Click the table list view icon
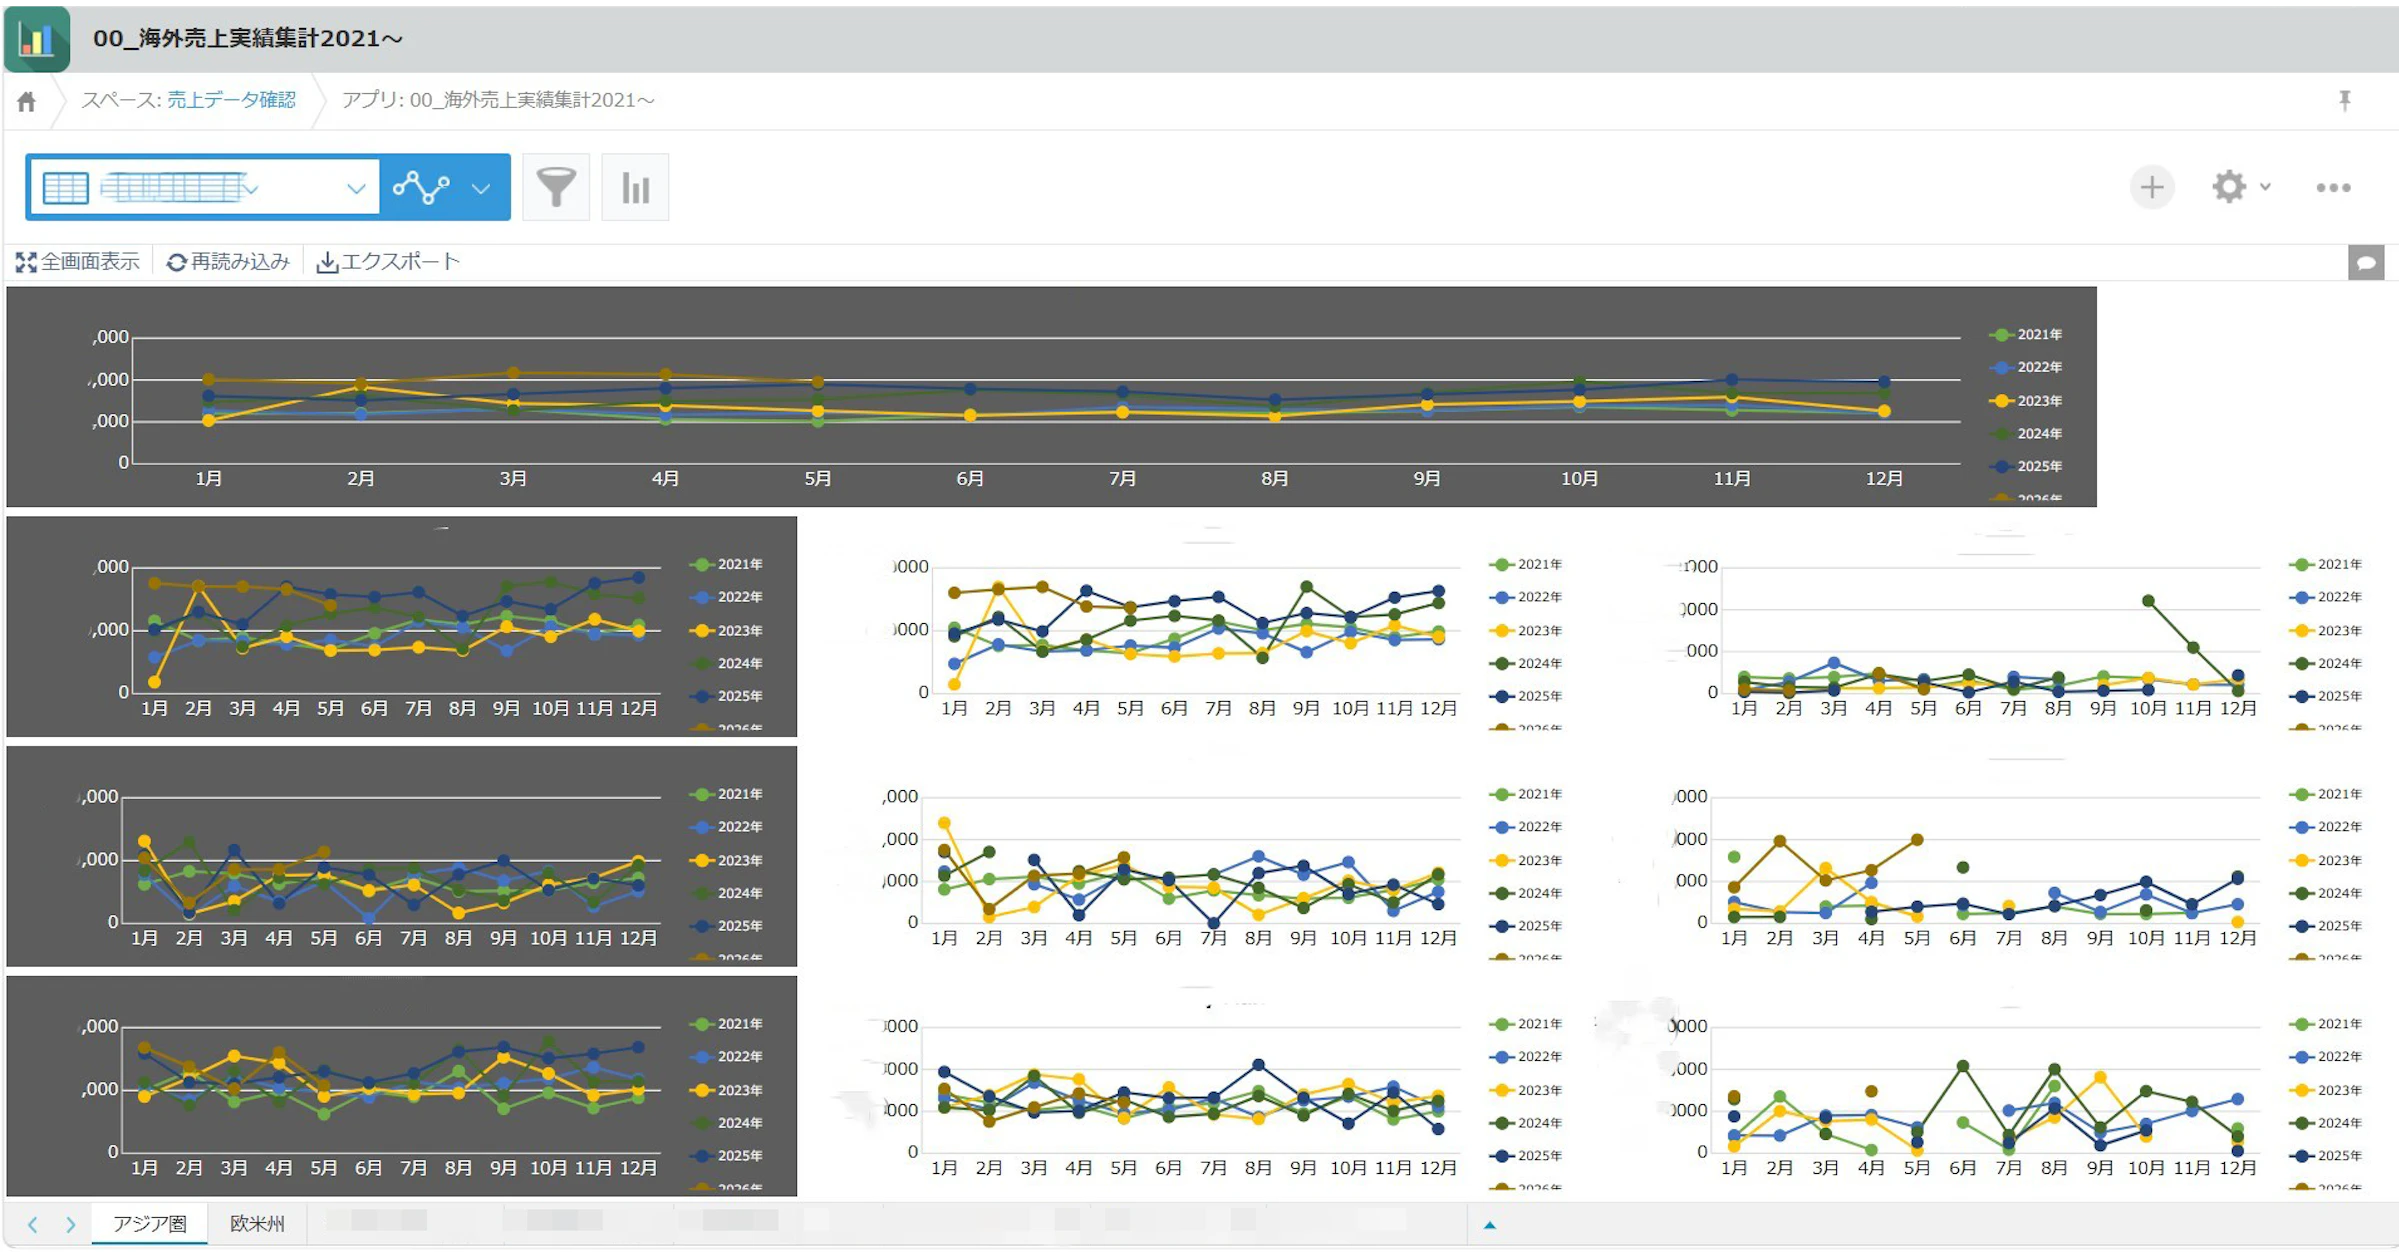This screenshot has height=1252, width=2399. pos(66,187)
